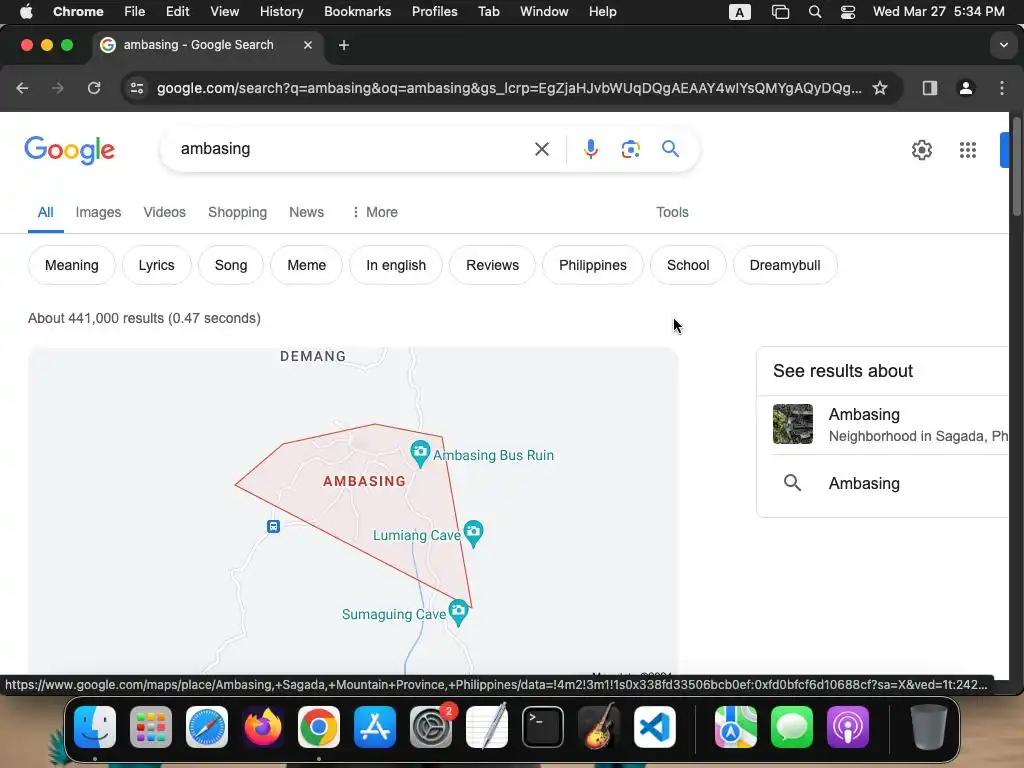Viewport: 1024px width, 768px height.
Task: Filter results by Meaning chip
Action: coord(72,265)
